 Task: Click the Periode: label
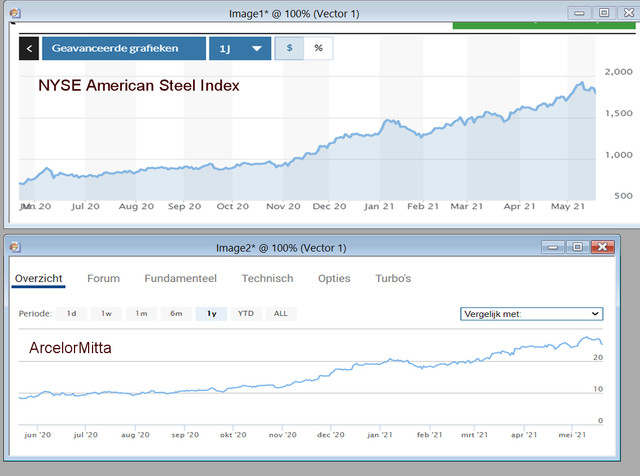click(35, 314)
